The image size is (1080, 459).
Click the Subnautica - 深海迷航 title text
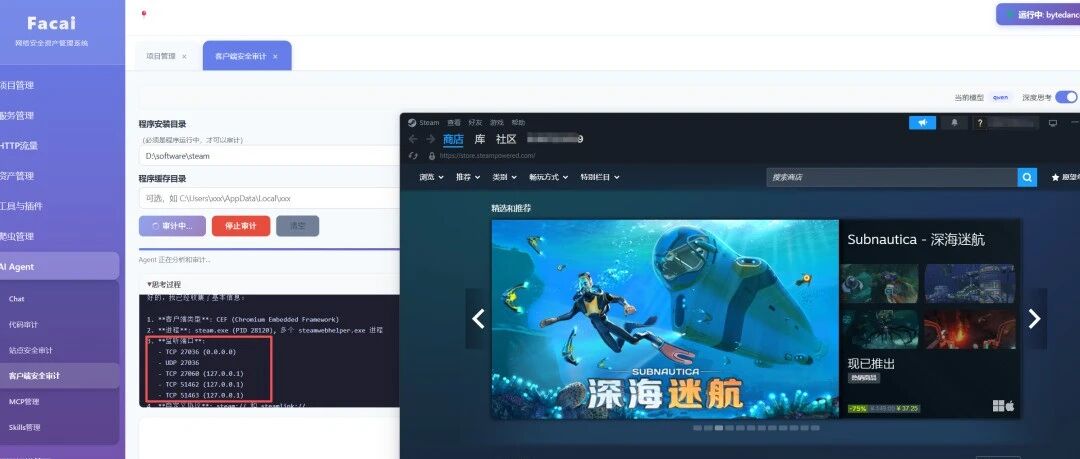click(x=915, y=240)
